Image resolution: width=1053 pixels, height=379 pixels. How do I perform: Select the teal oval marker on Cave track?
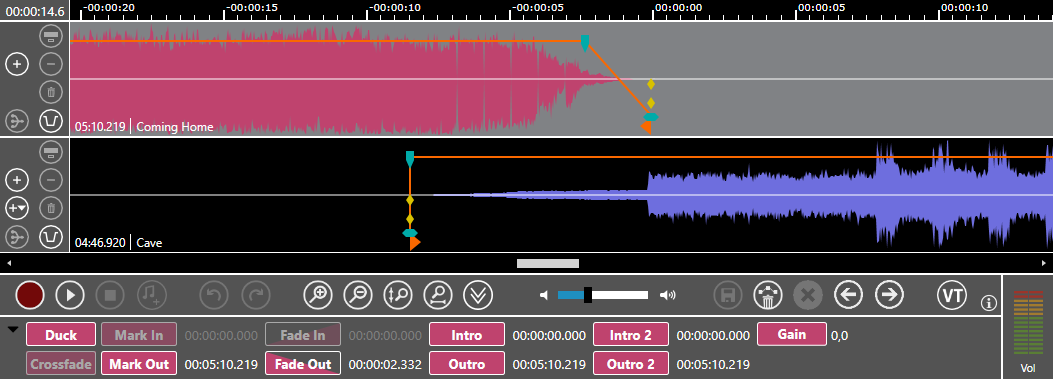coord(410,233)
